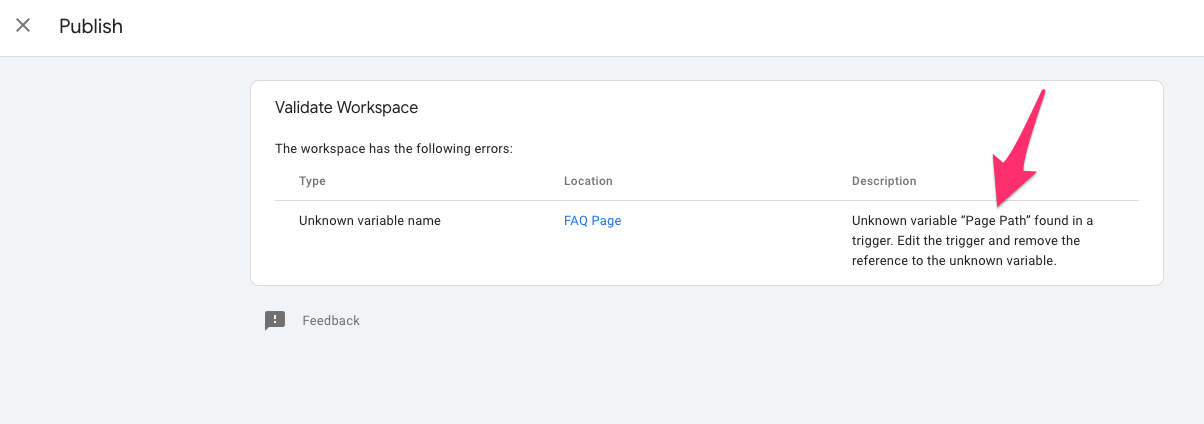Click the Feedback text label

click(x=331, y=320)
